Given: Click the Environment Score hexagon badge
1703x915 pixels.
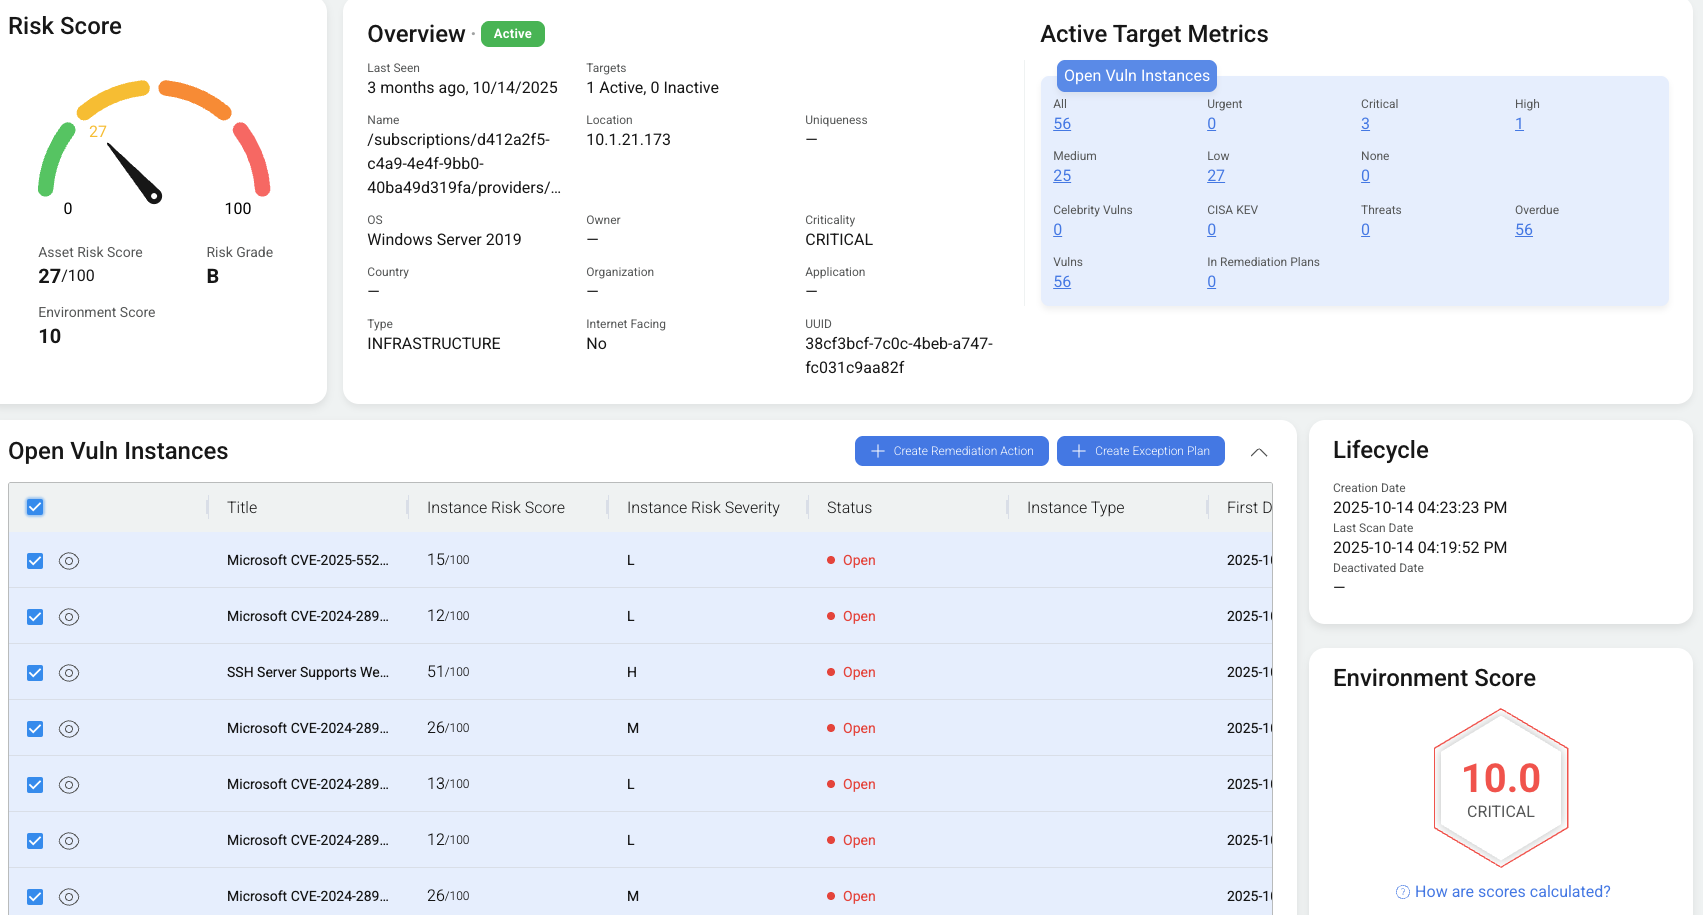Looking at the screenshot, I should point(1500,788).
